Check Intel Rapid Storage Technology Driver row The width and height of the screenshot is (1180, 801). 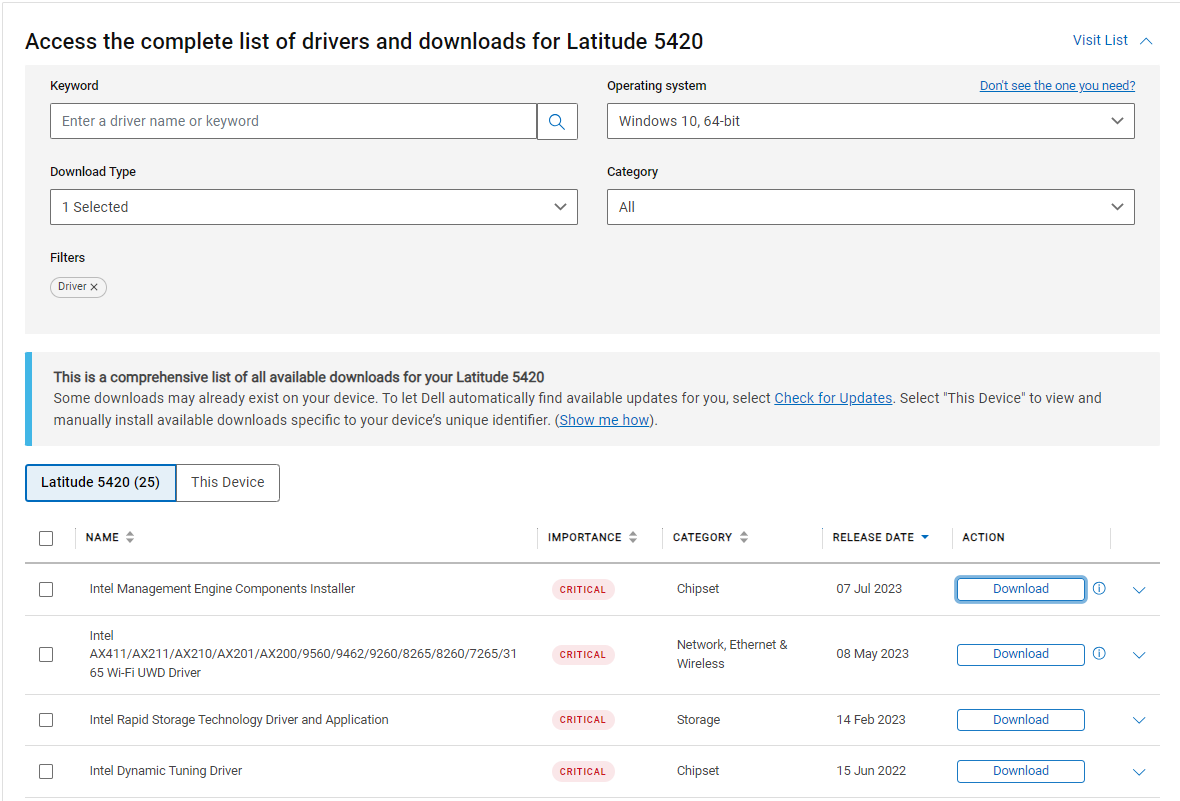point(46,720)
